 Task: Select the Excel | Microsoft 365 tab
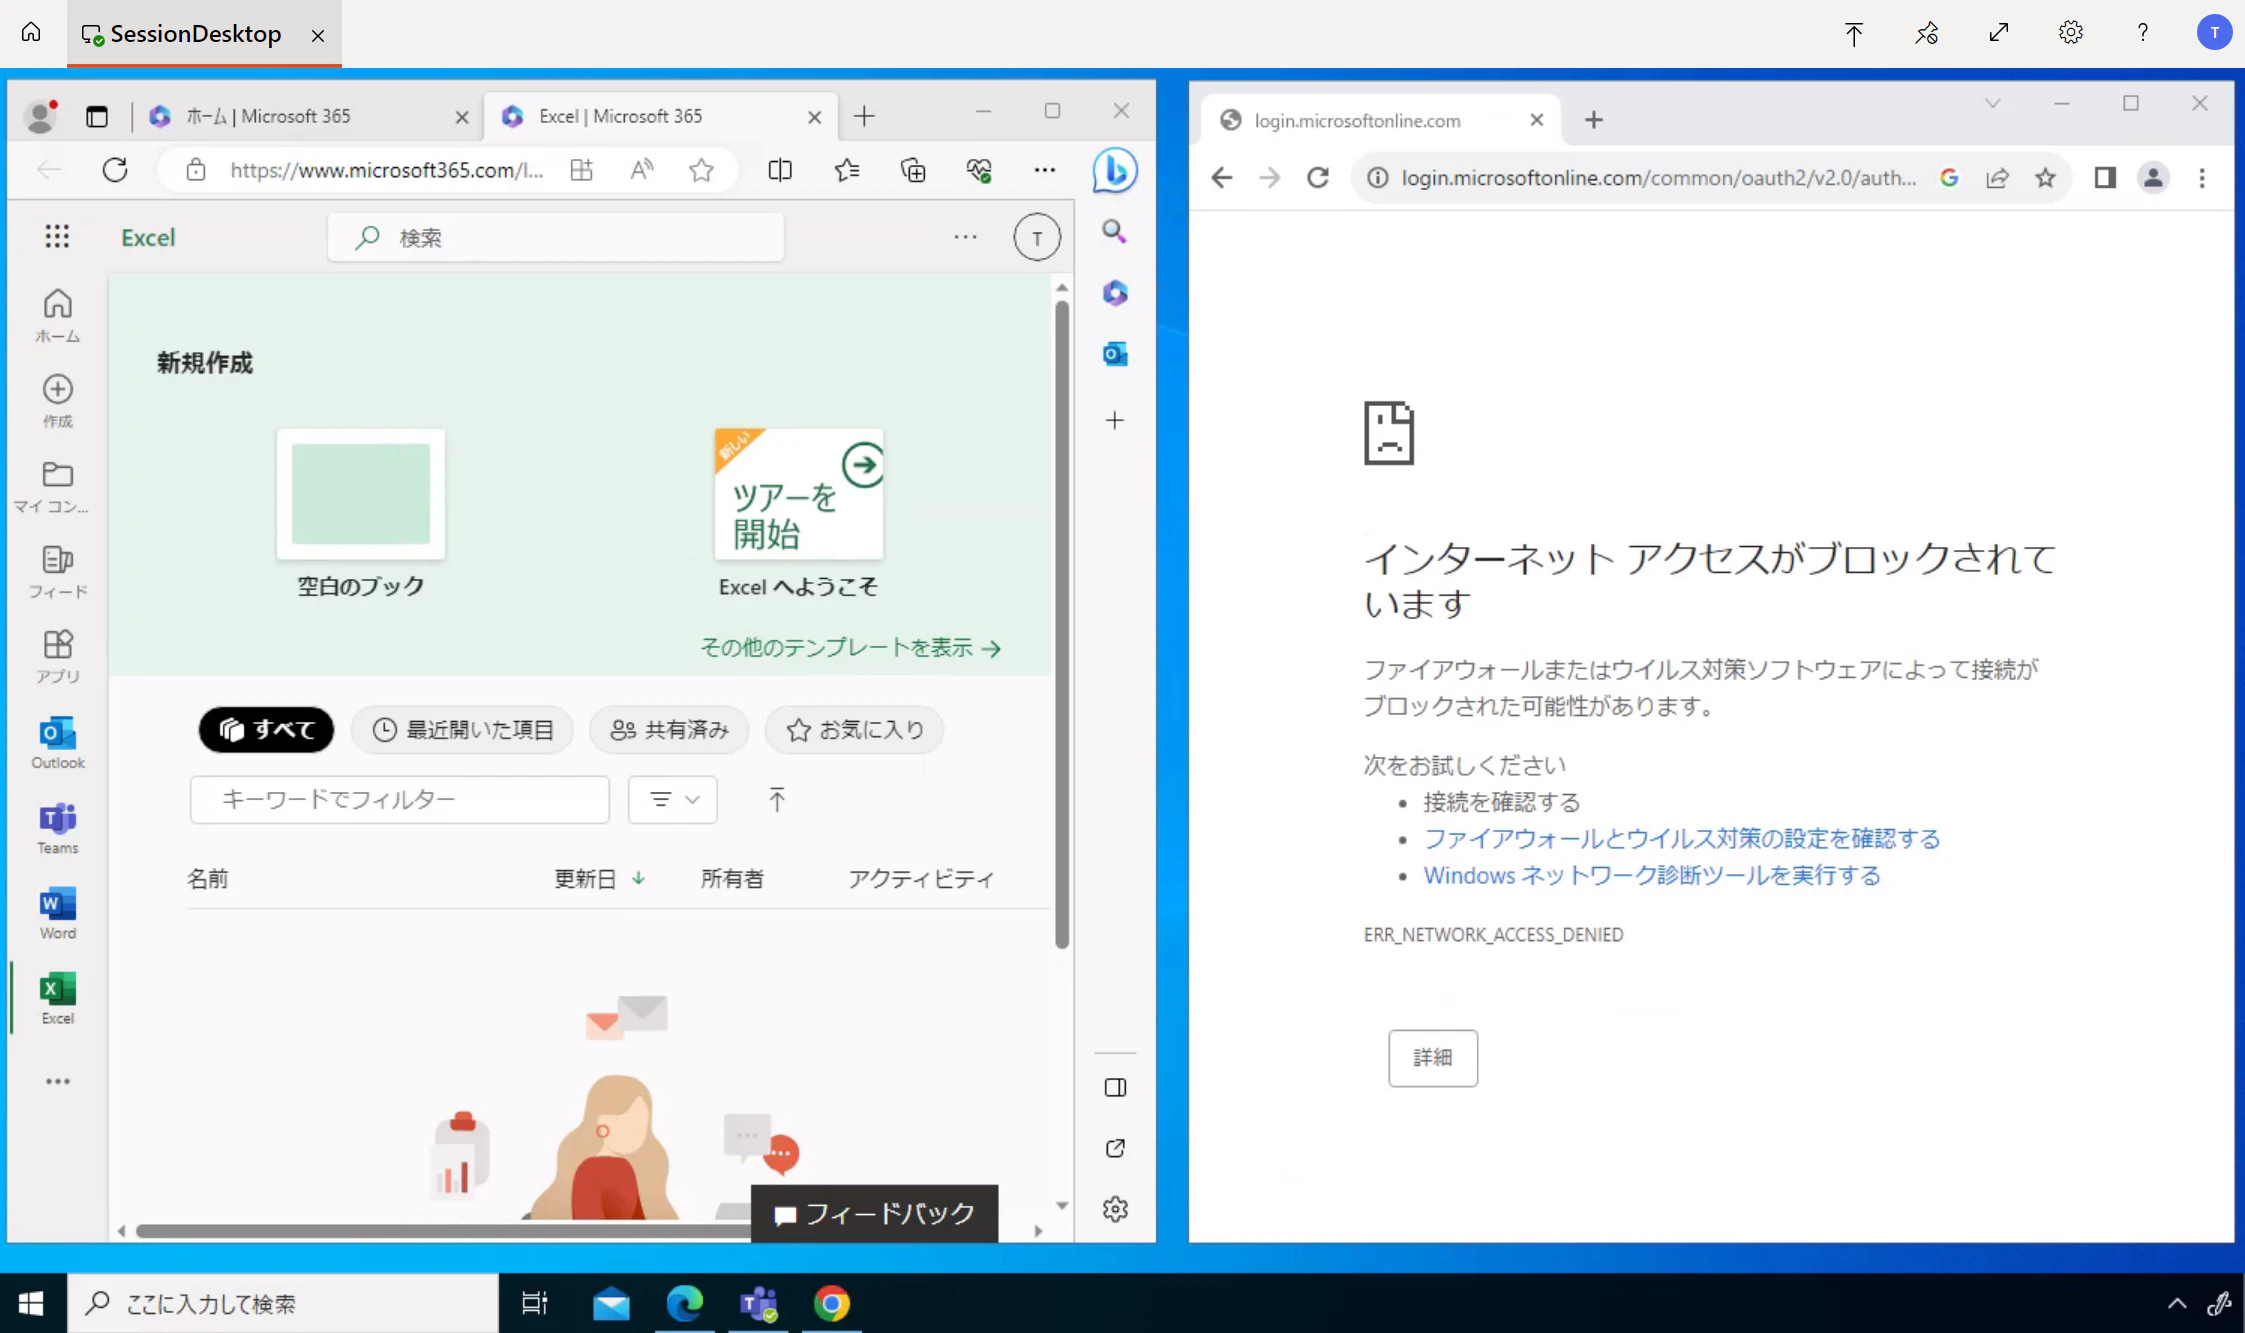[x=661, y=116]
